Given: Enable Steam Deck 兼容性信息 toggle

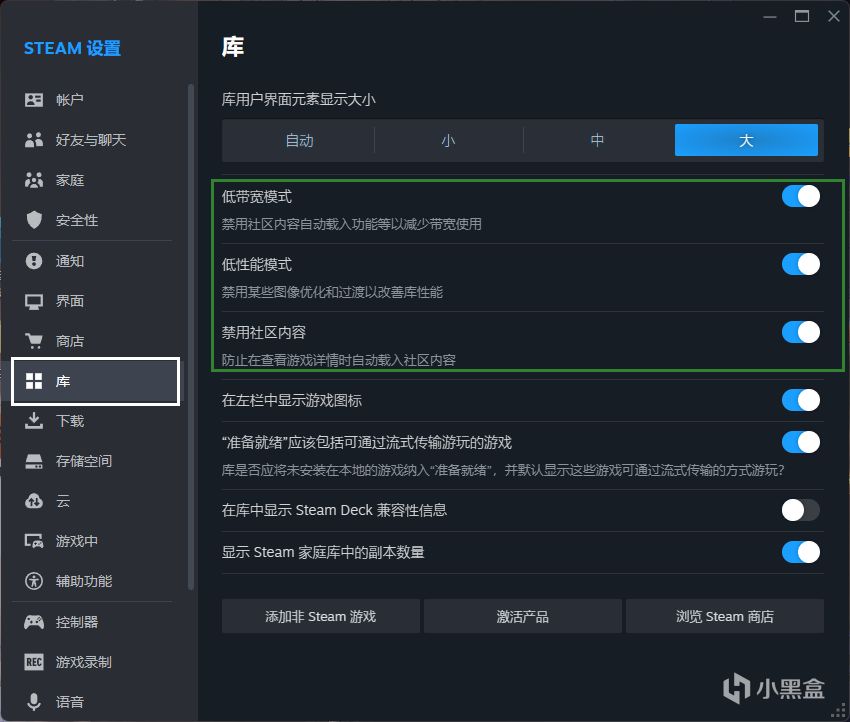Looking at the screenshot, I should [x=801, y=510].
